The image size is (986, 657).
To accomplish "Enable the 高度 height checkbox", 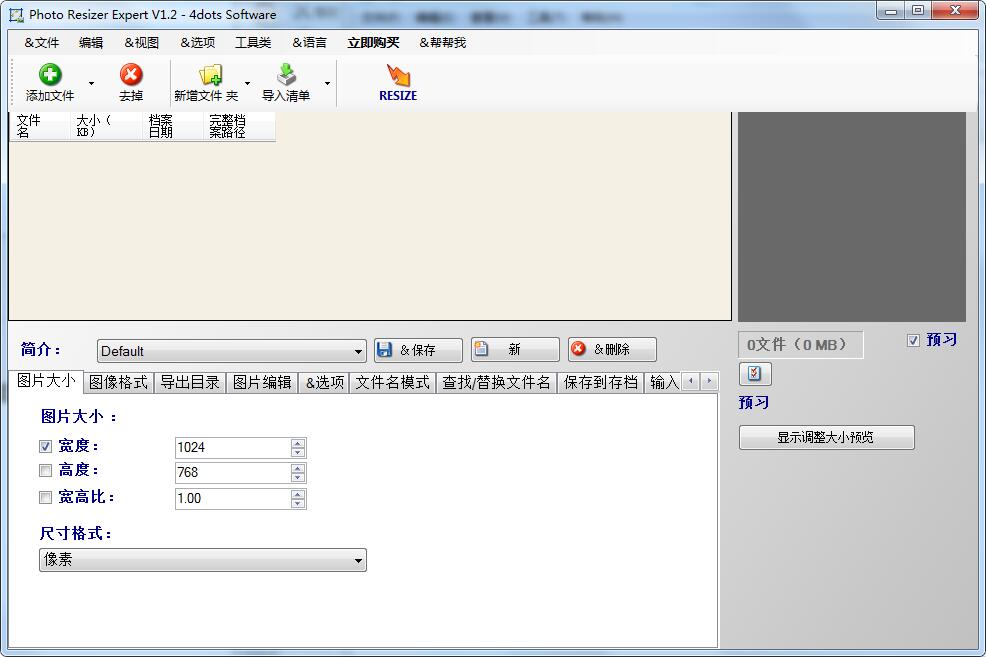I will [x=45, y=470].
